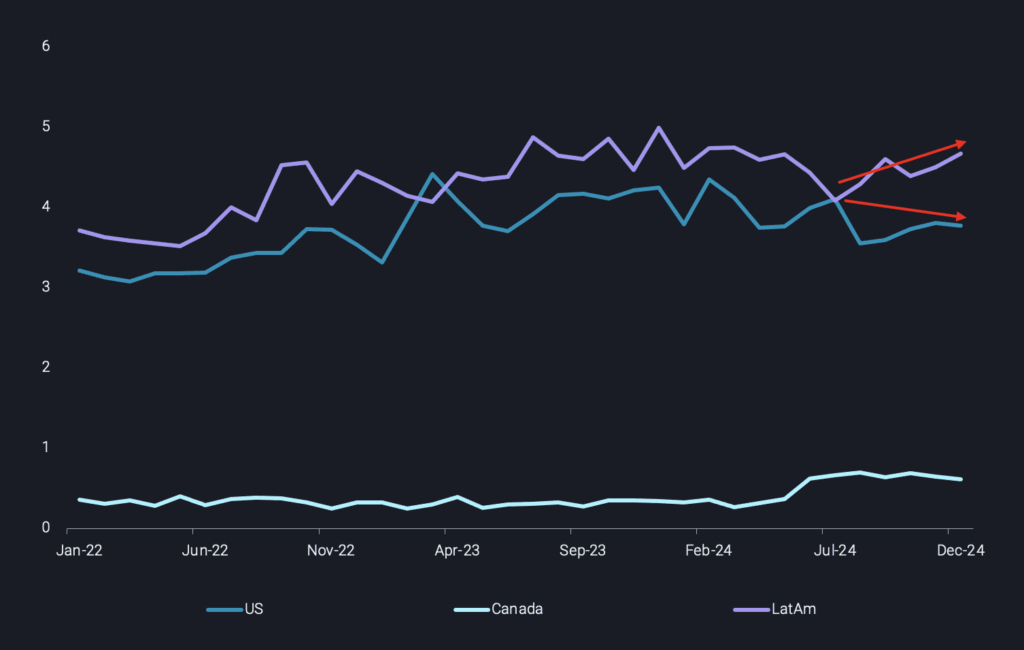Screen dimensions: 1024x650
Task: Click the Sep-23 x-axis label
Action: coord(583,550)
